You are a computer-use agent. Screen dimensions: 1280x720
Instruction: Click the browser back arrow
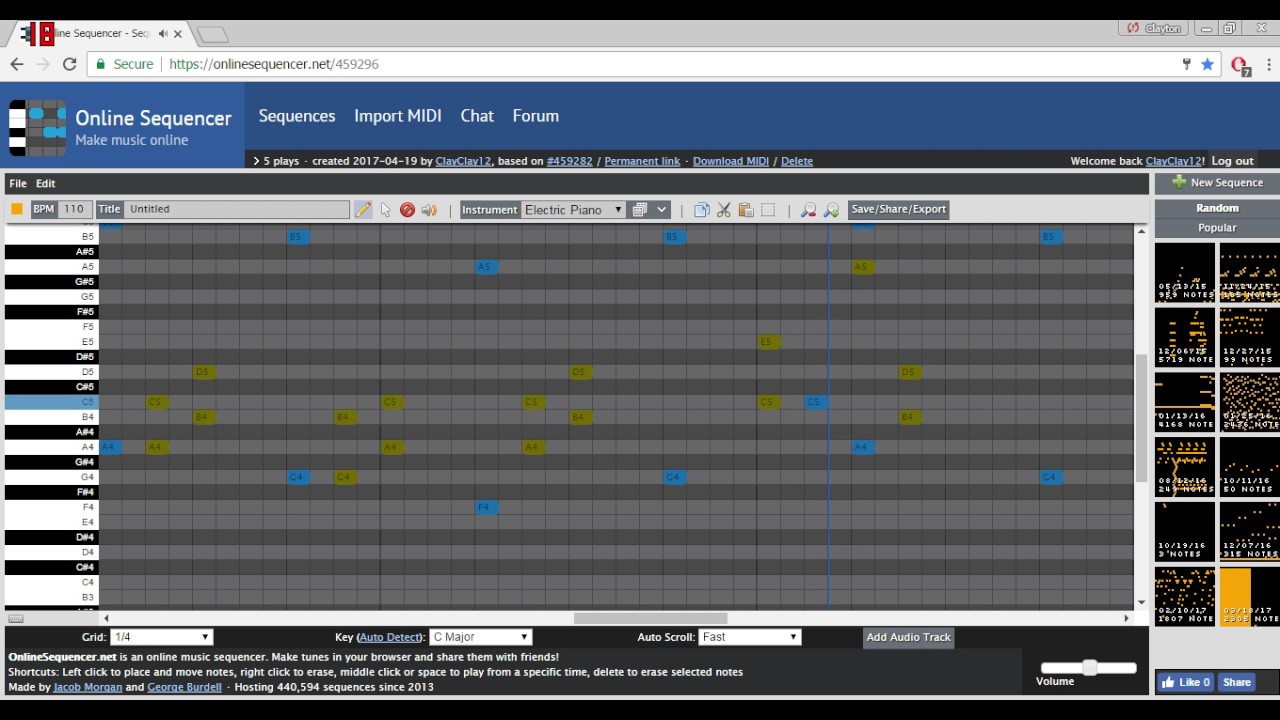click(17, 64)
